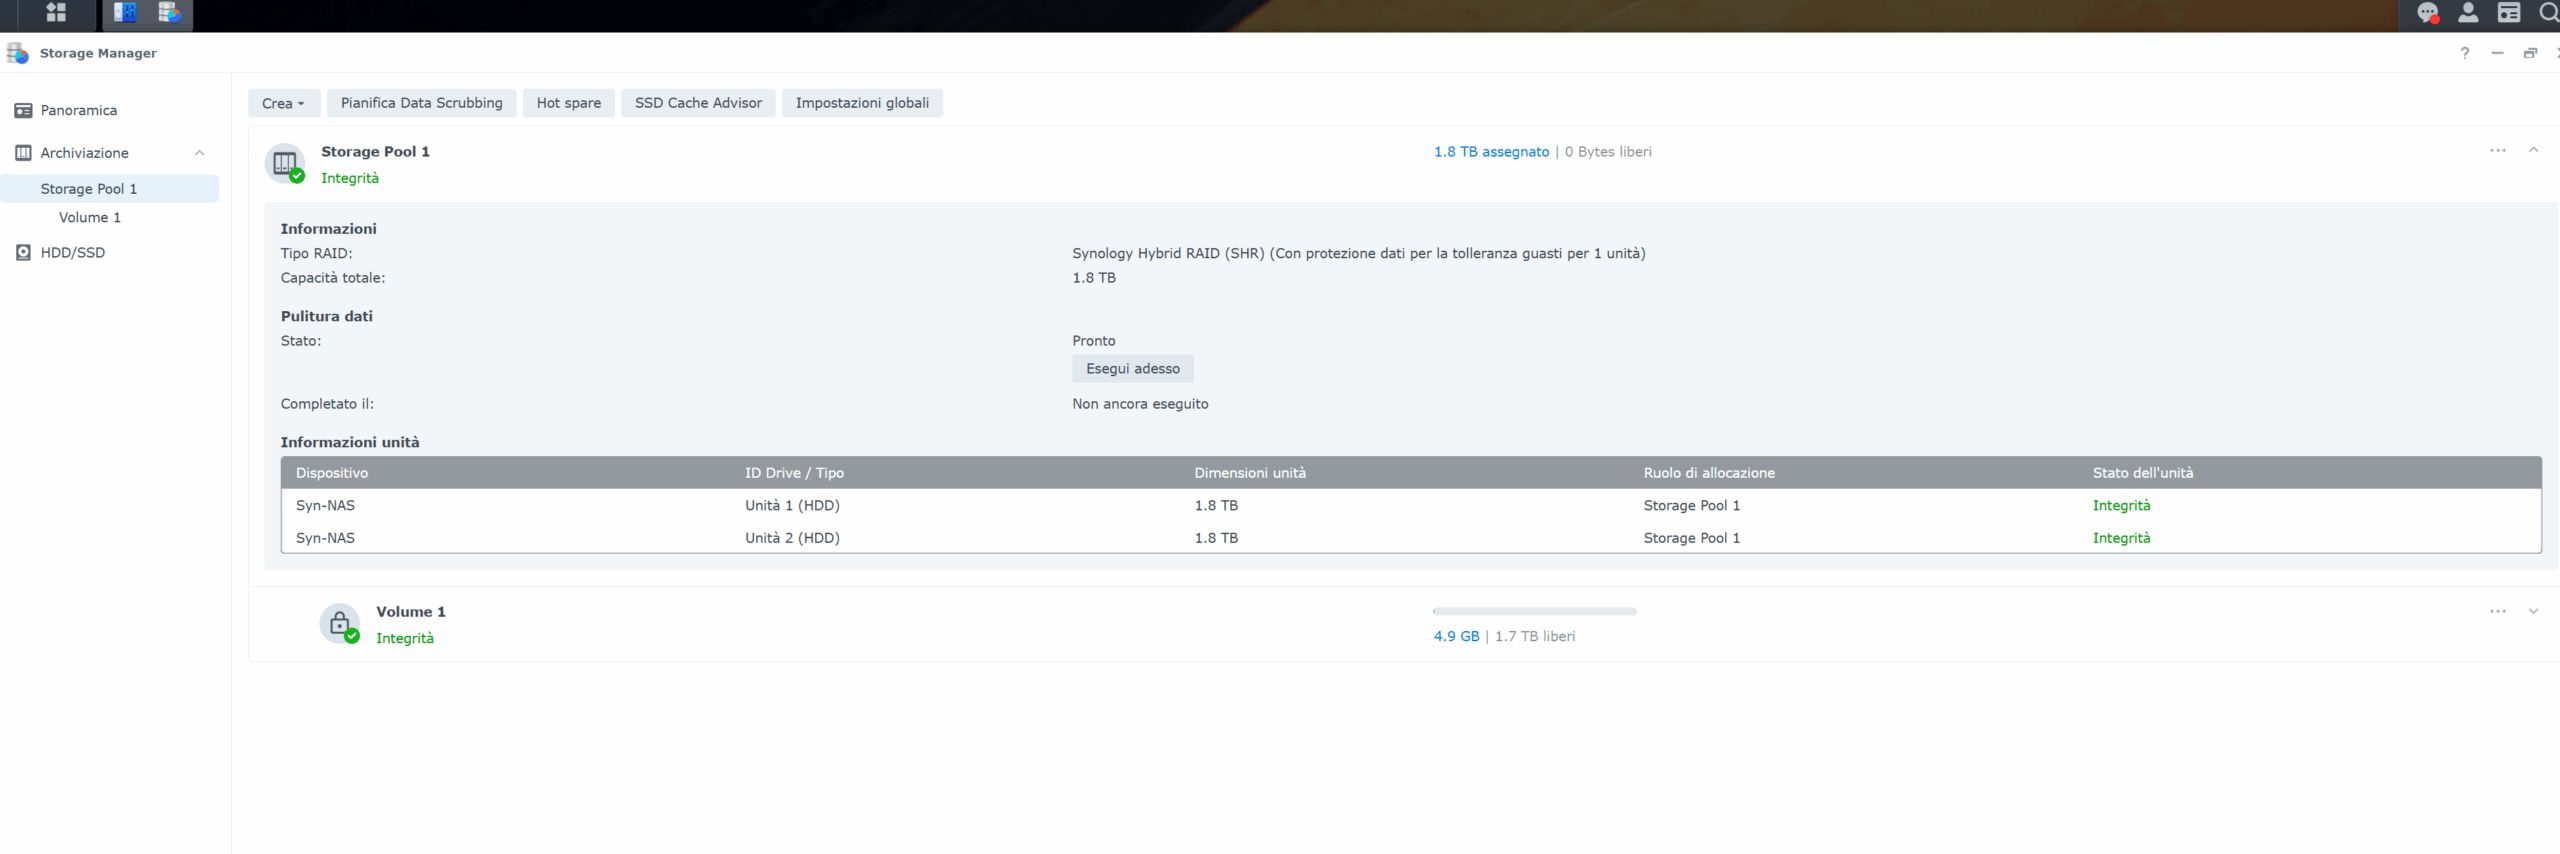Open Storage Manager help question mark
The width and height of the screenshot is (2560, 854).
(x=2465, y=53)
